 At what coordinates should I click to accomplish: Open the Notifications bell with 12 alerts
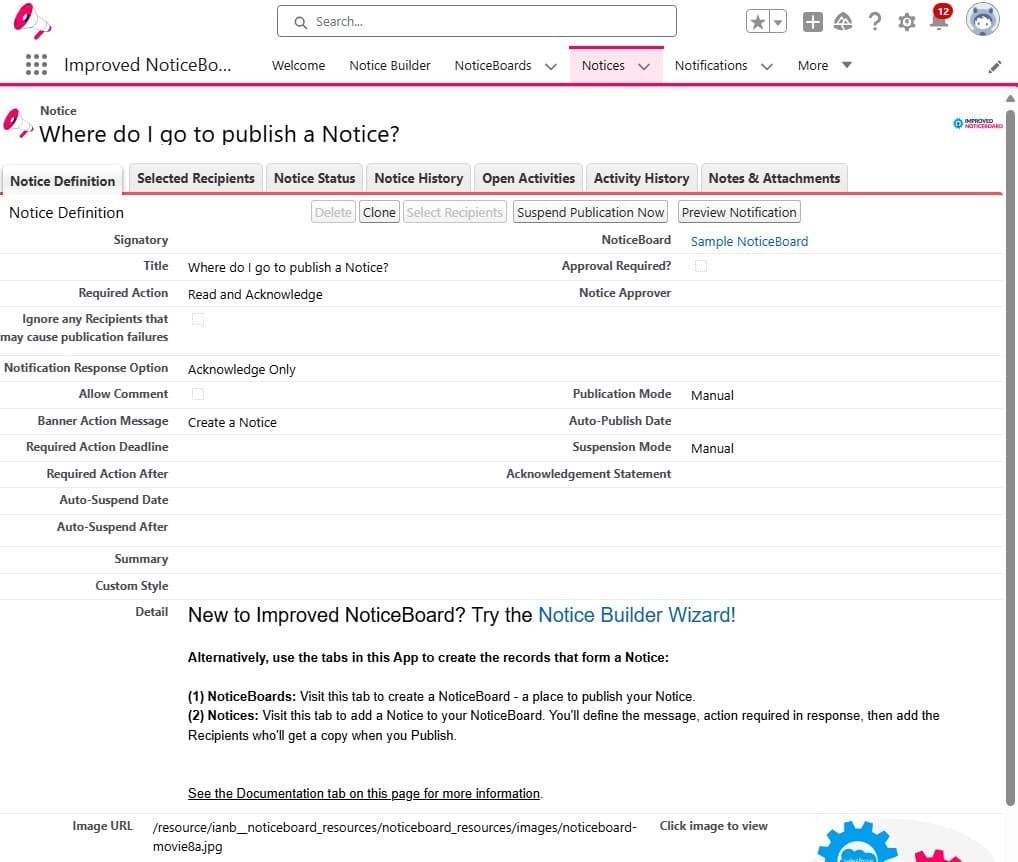pyautogui.click(x=940, y=19)
